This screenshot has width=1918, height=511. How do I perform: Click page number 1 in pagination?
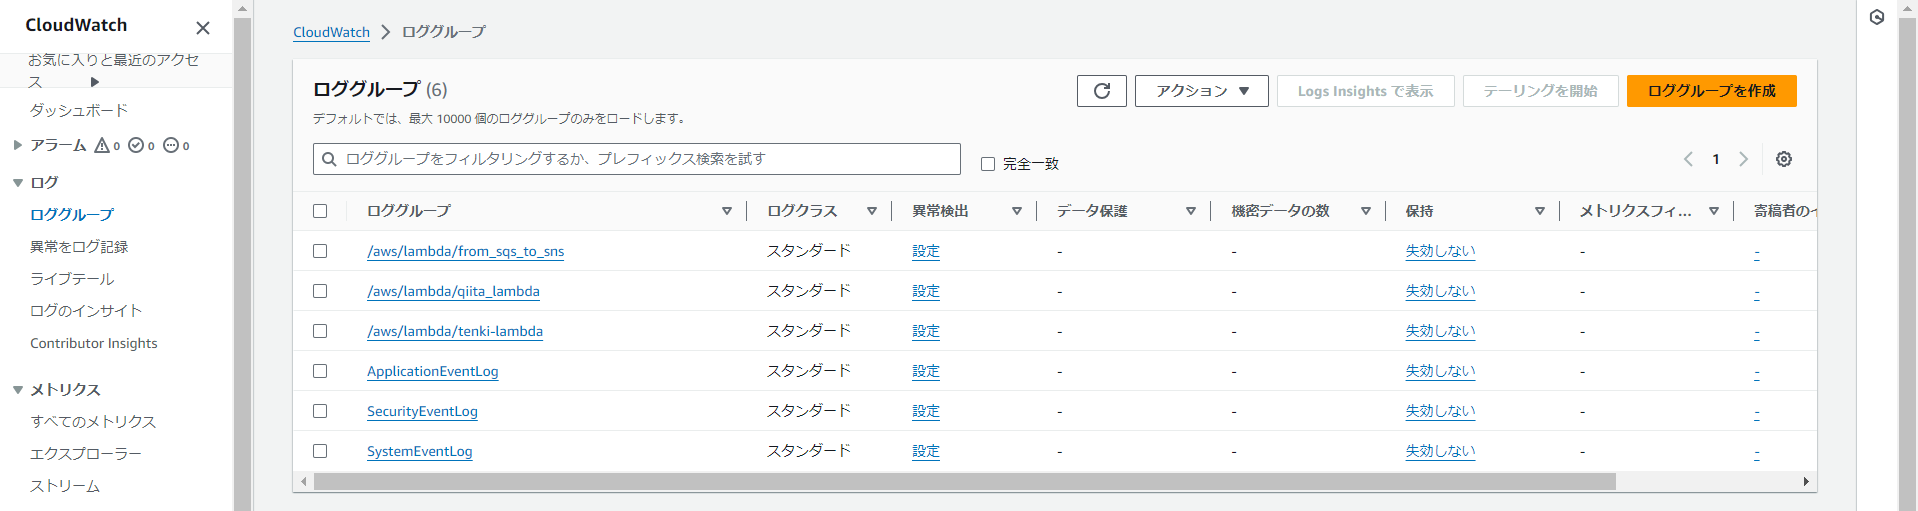click(x=1716, y=159)
